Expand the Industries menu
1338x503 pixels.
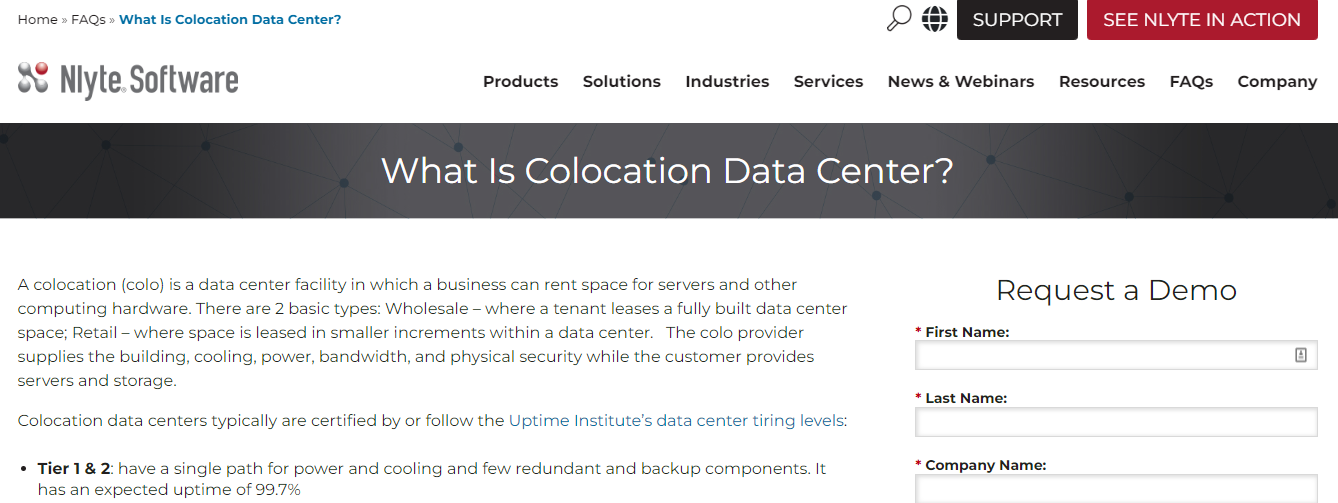coord(727,82)
